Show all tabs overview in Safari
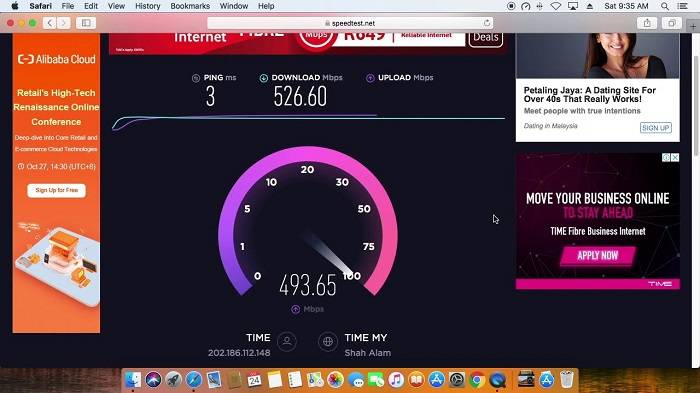700x393 pixels. tap(671, 23)
